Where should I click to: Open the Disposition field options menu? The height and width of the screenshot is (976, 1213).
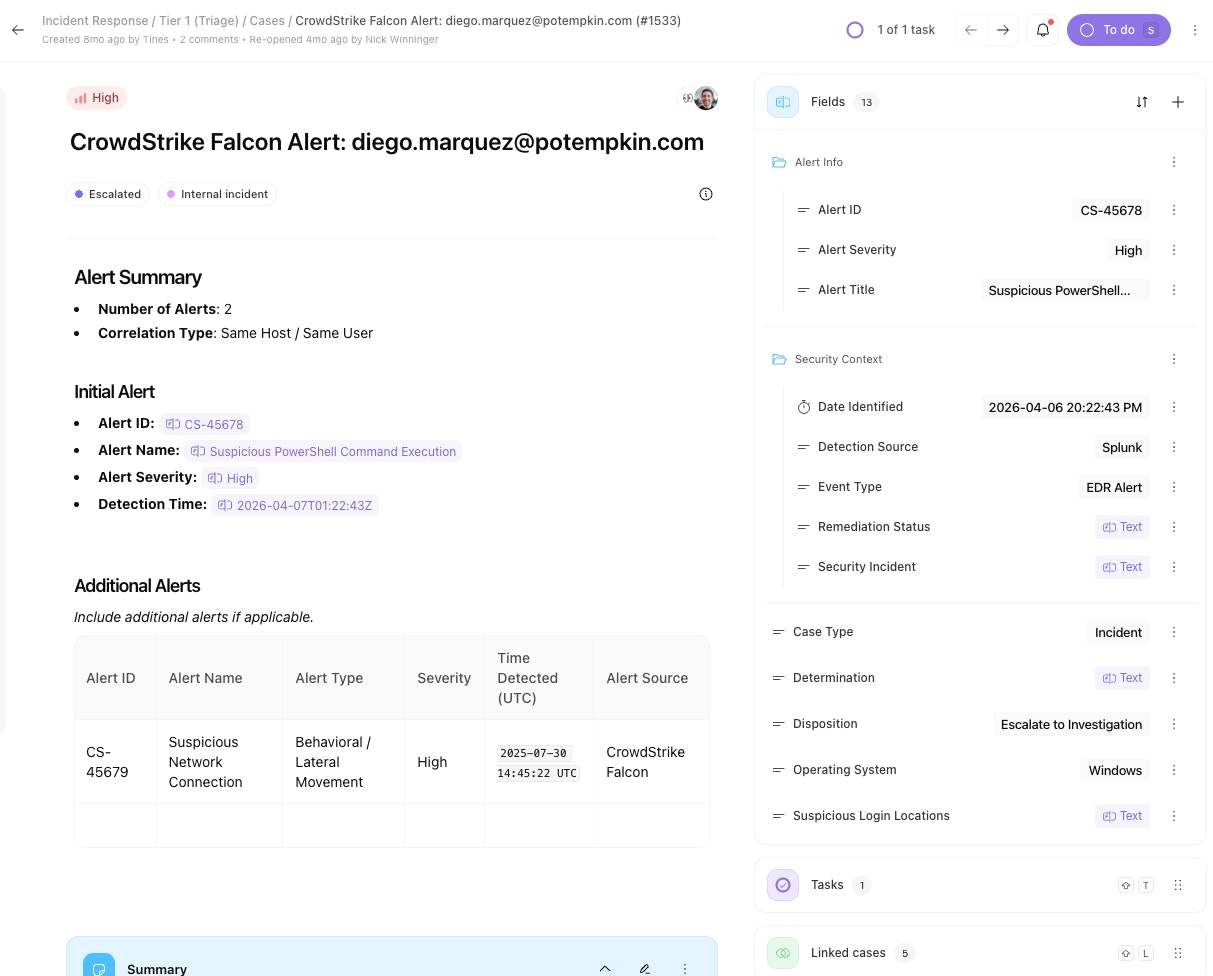(1174, 724)
